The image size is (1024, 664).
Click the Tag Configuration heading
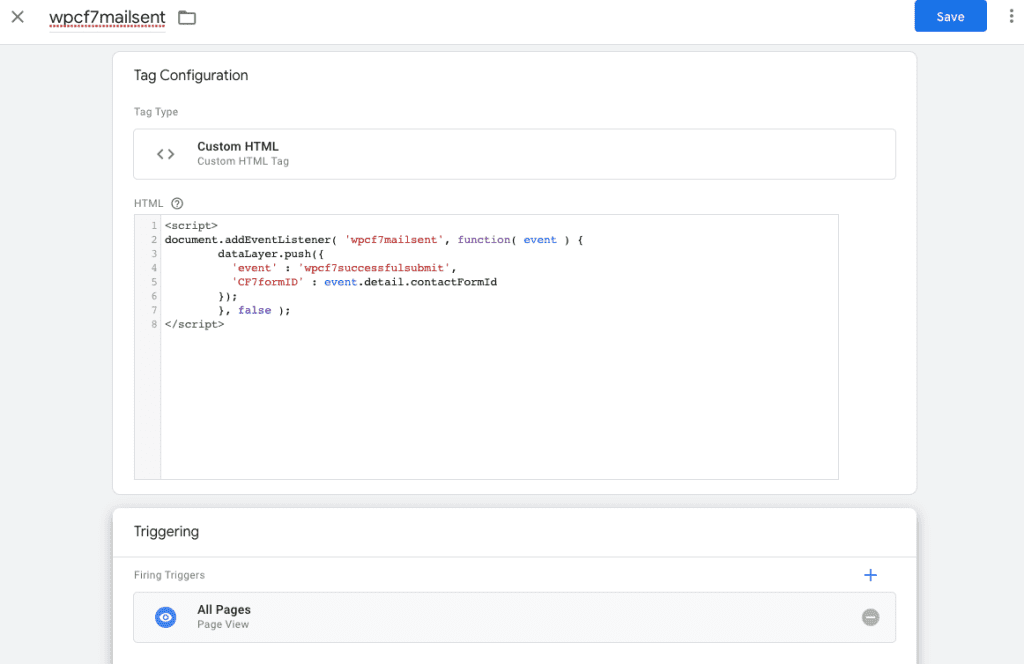[191, 75]
